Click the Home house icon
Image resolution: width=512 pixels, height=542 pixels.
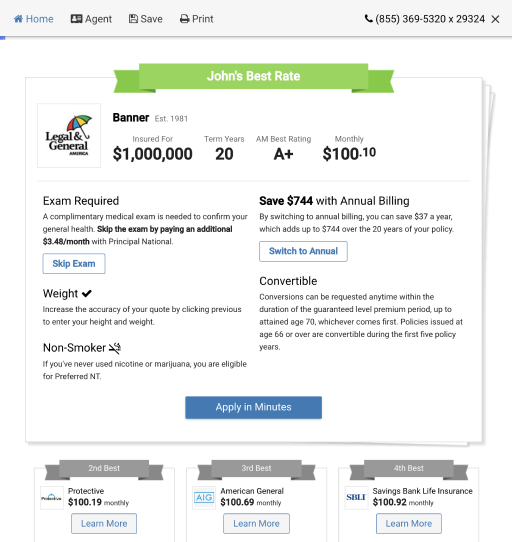pos(18,19)
